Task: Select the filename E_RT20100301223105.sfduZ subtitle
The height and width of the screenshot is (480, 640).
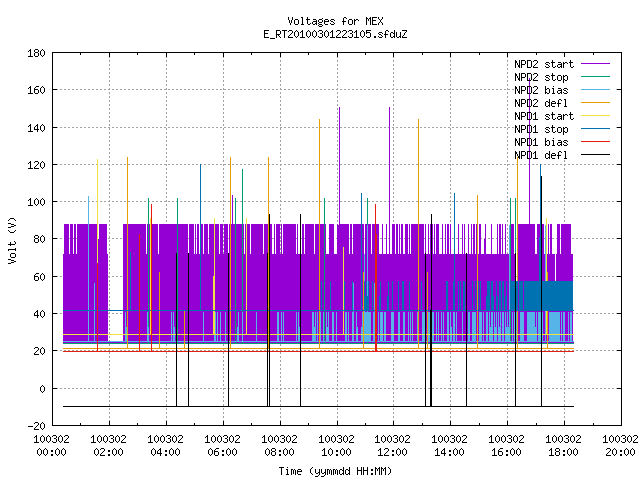Action: [x=335, y=34]
